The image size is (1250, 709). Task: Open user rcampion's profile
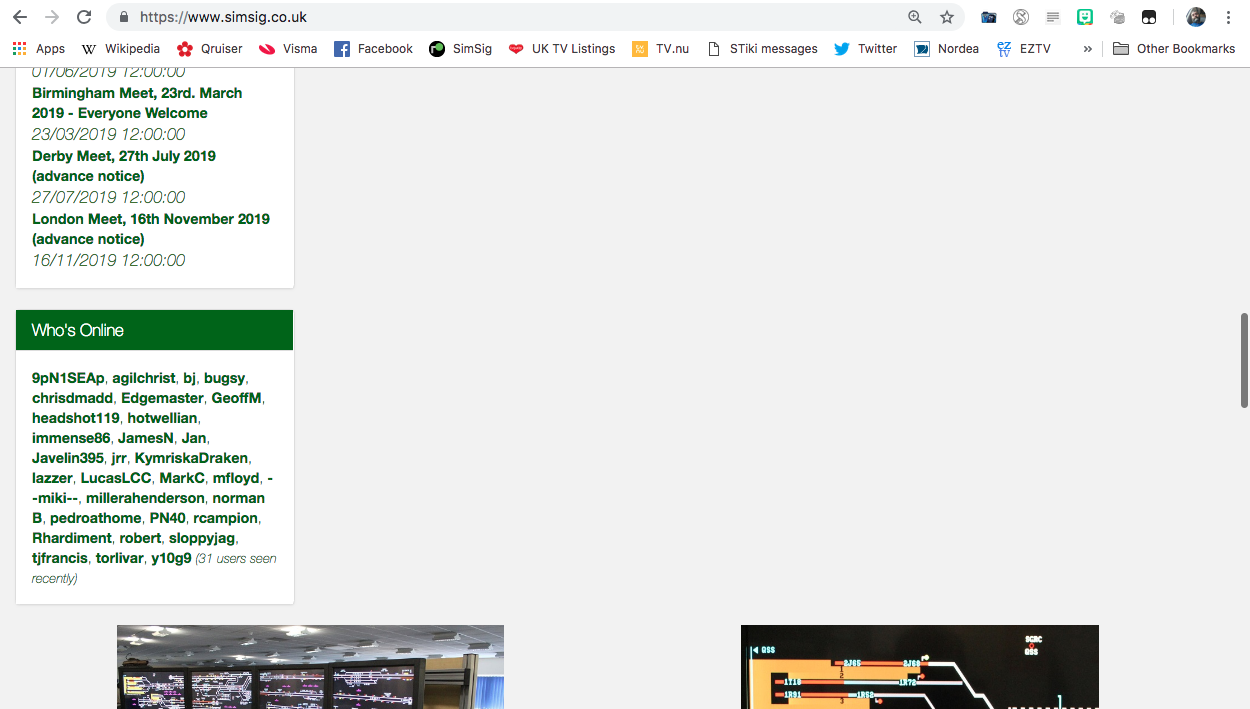point(226,518)
